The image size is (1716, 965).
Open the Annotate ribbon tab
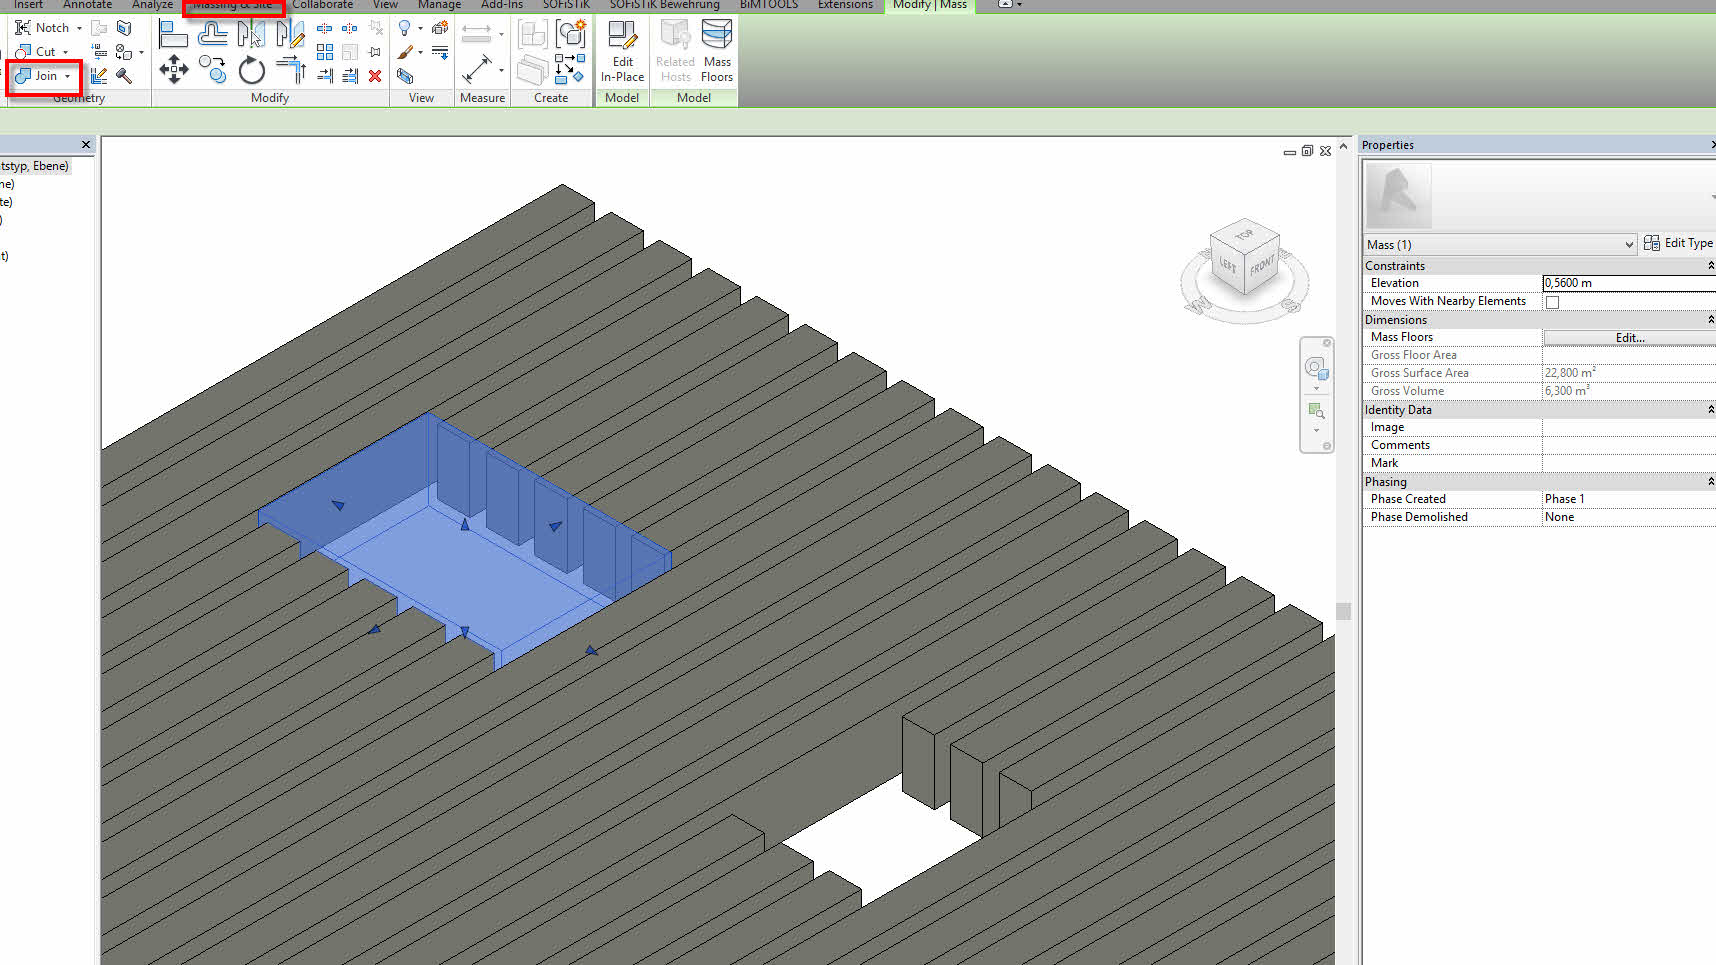coord(88,5)
